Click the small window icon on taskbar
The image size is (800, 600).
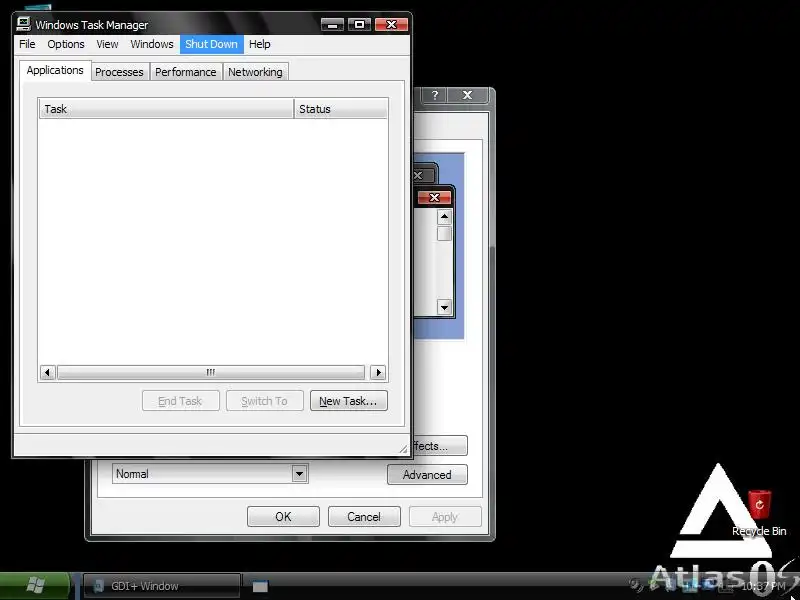click(260, 586)
